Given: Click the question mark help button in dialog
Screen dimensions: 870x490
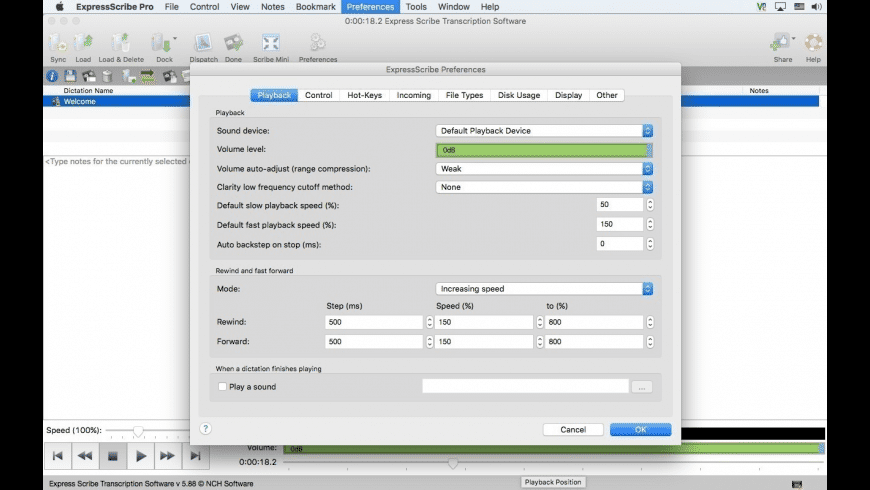Looking at the screenshot, I should click(205, 428).
